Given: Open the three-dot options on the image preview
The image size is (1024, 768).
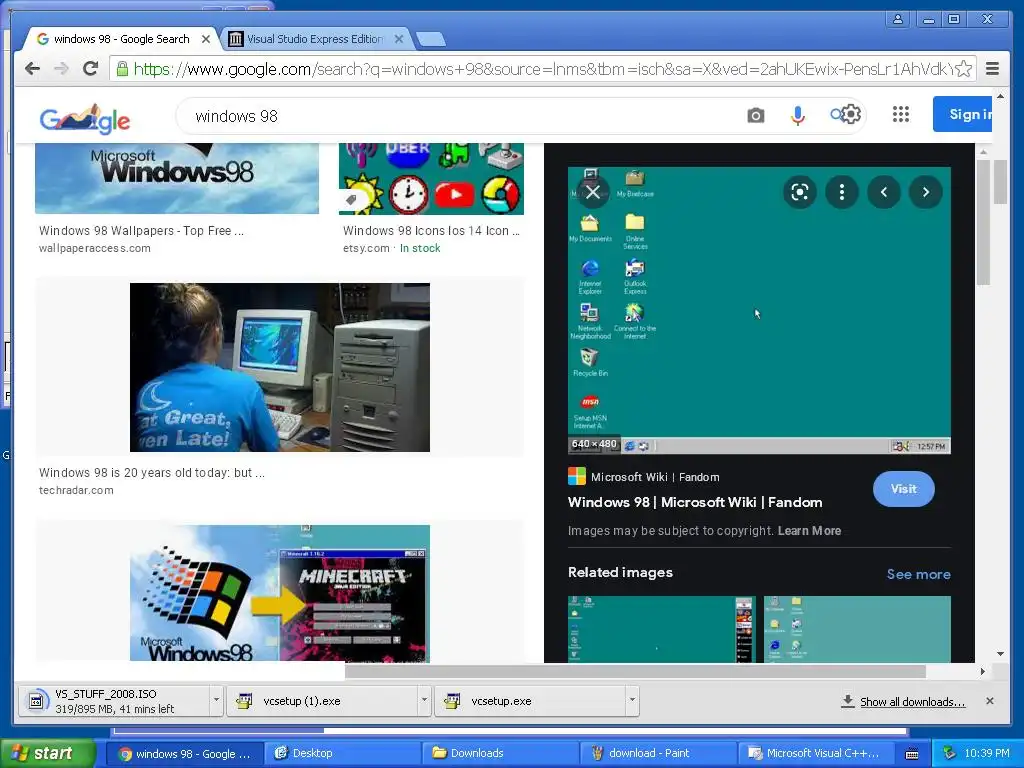Looking at the screenshot, I should click(x=842, y=192).
